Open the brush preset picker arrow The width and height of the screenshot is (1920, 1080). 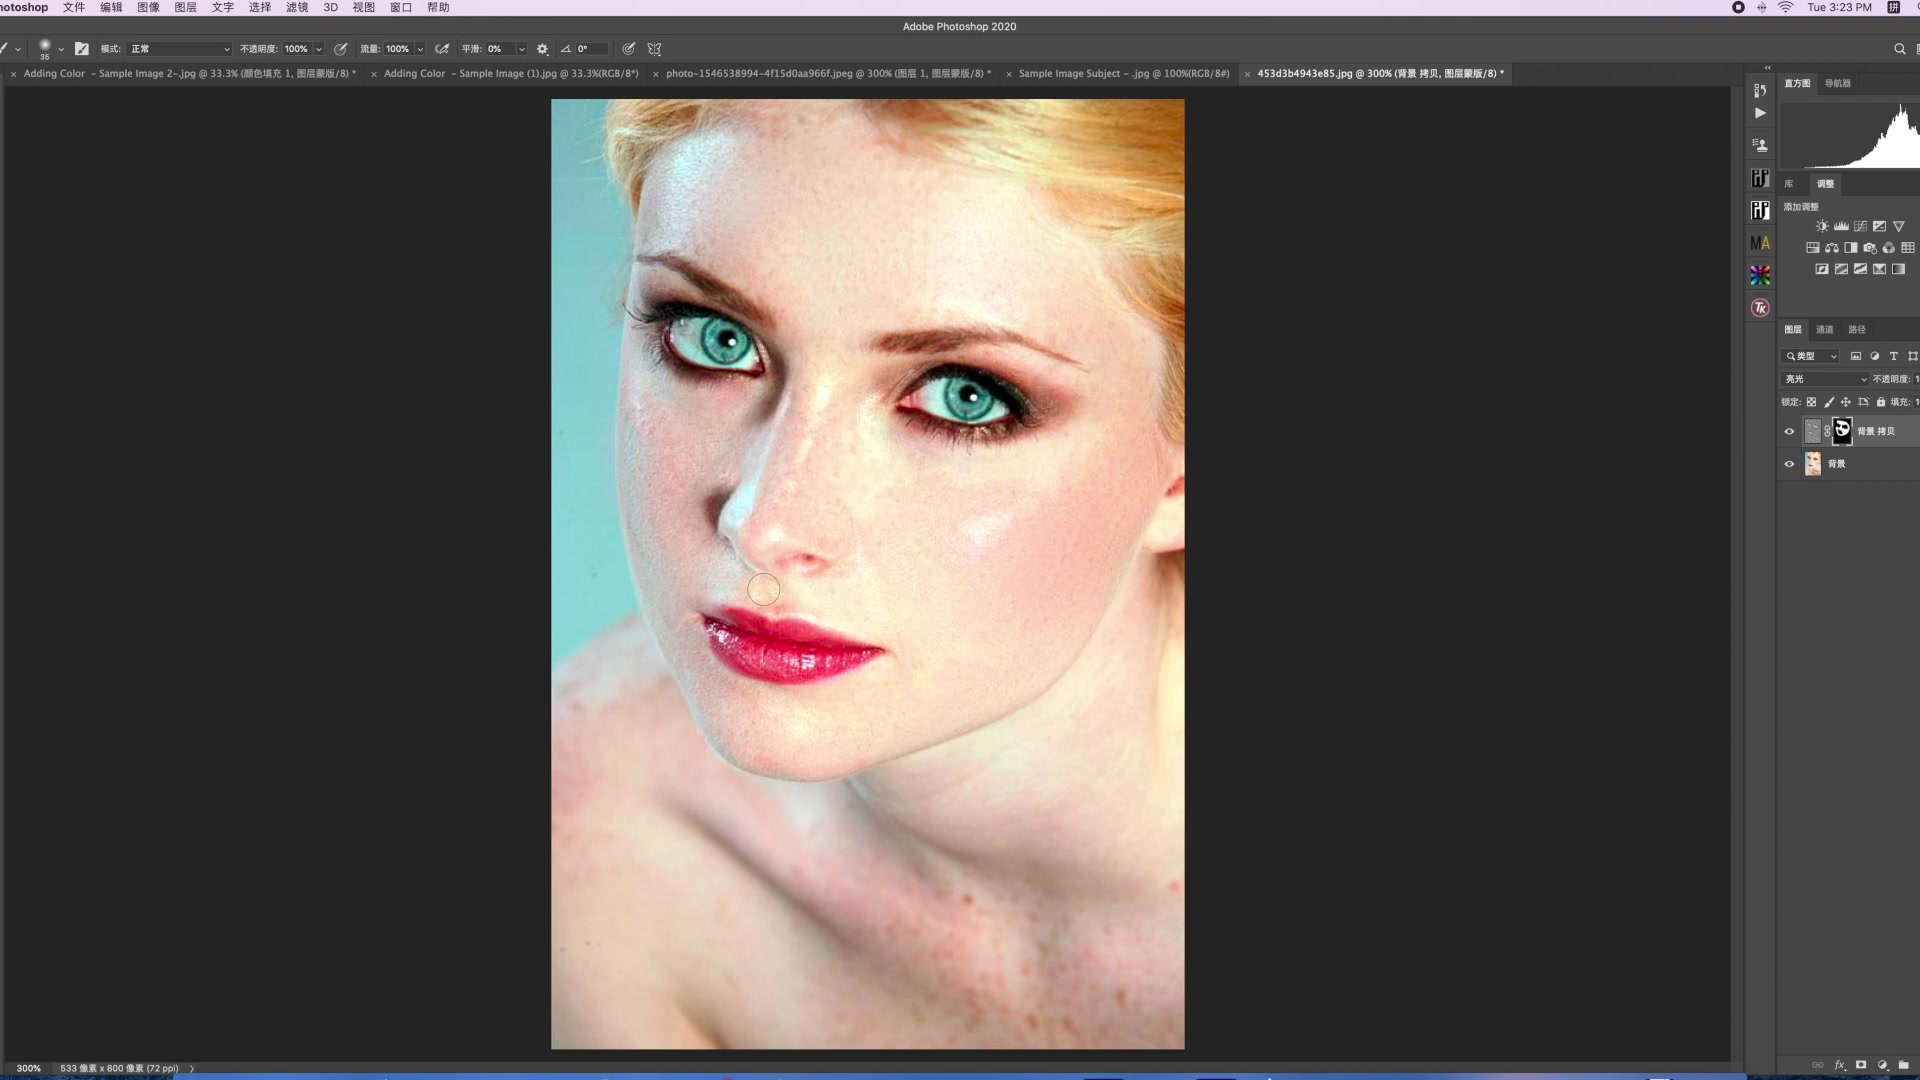point(61,49)
